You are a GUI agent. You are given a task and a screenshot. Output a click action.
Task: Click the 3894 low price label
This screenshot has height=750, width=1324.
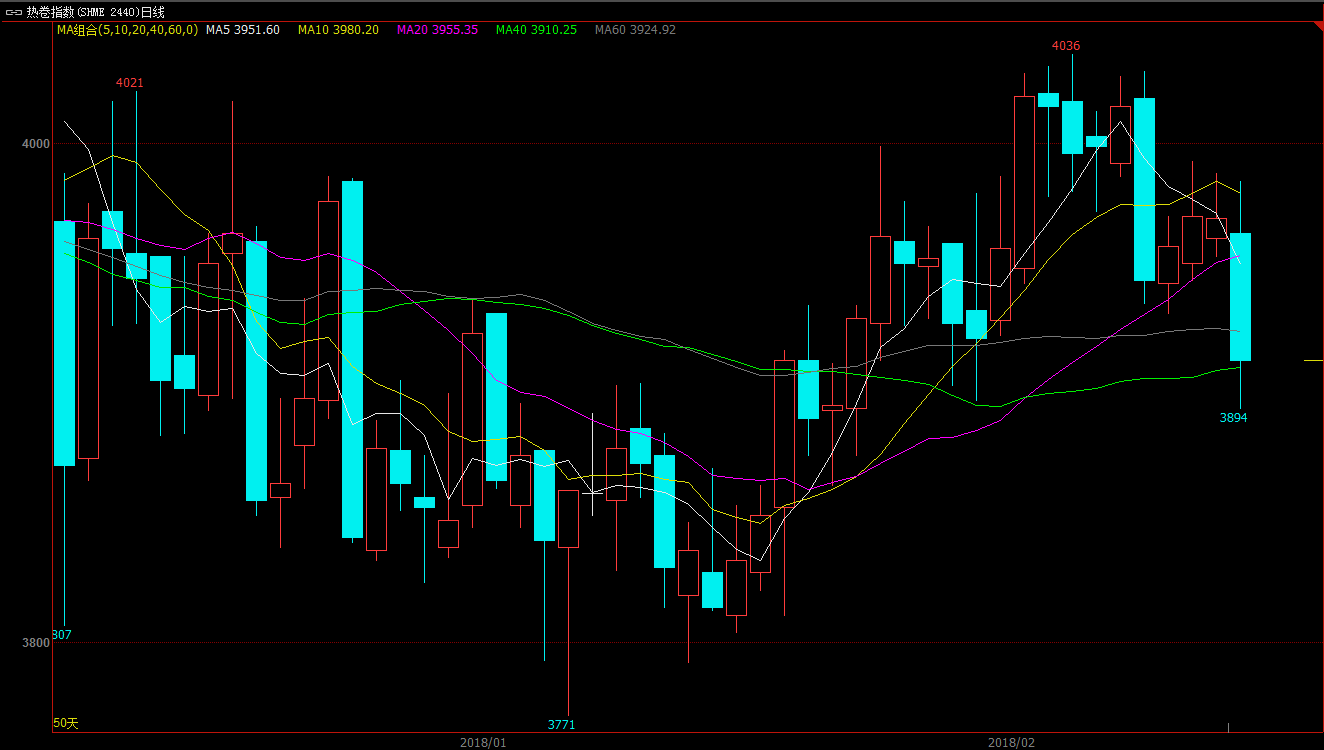click(1234, 418)
